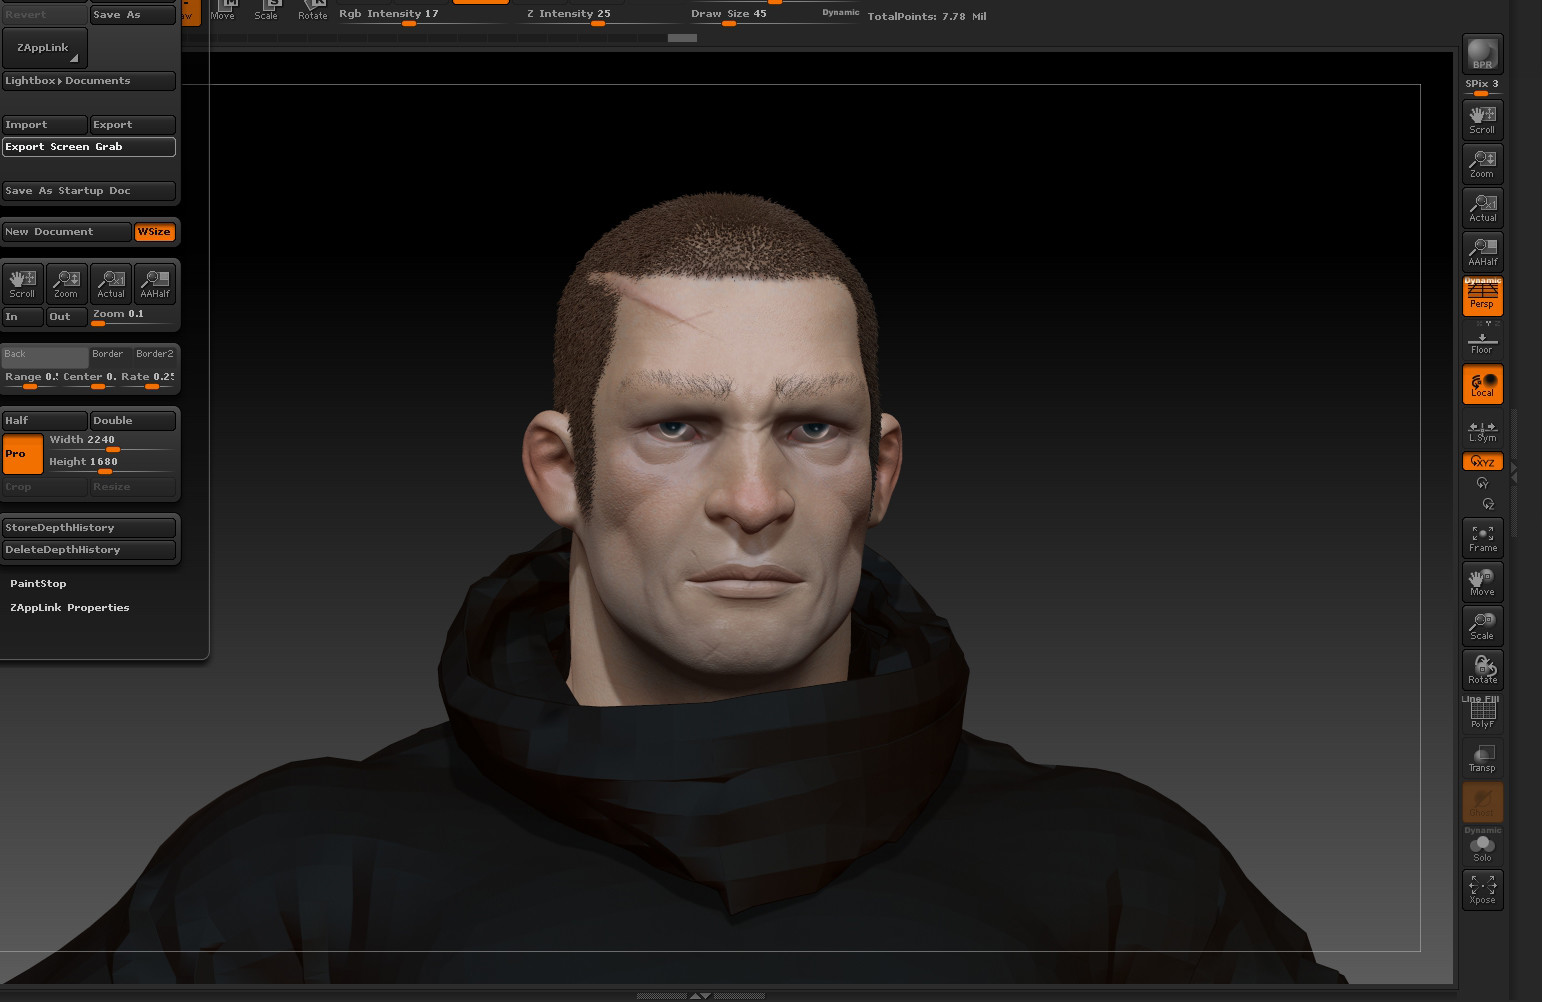Open Lightbox via the Lightbox Documents bar
This screenshot has width=1542, height=1002.
coord(89,81)
